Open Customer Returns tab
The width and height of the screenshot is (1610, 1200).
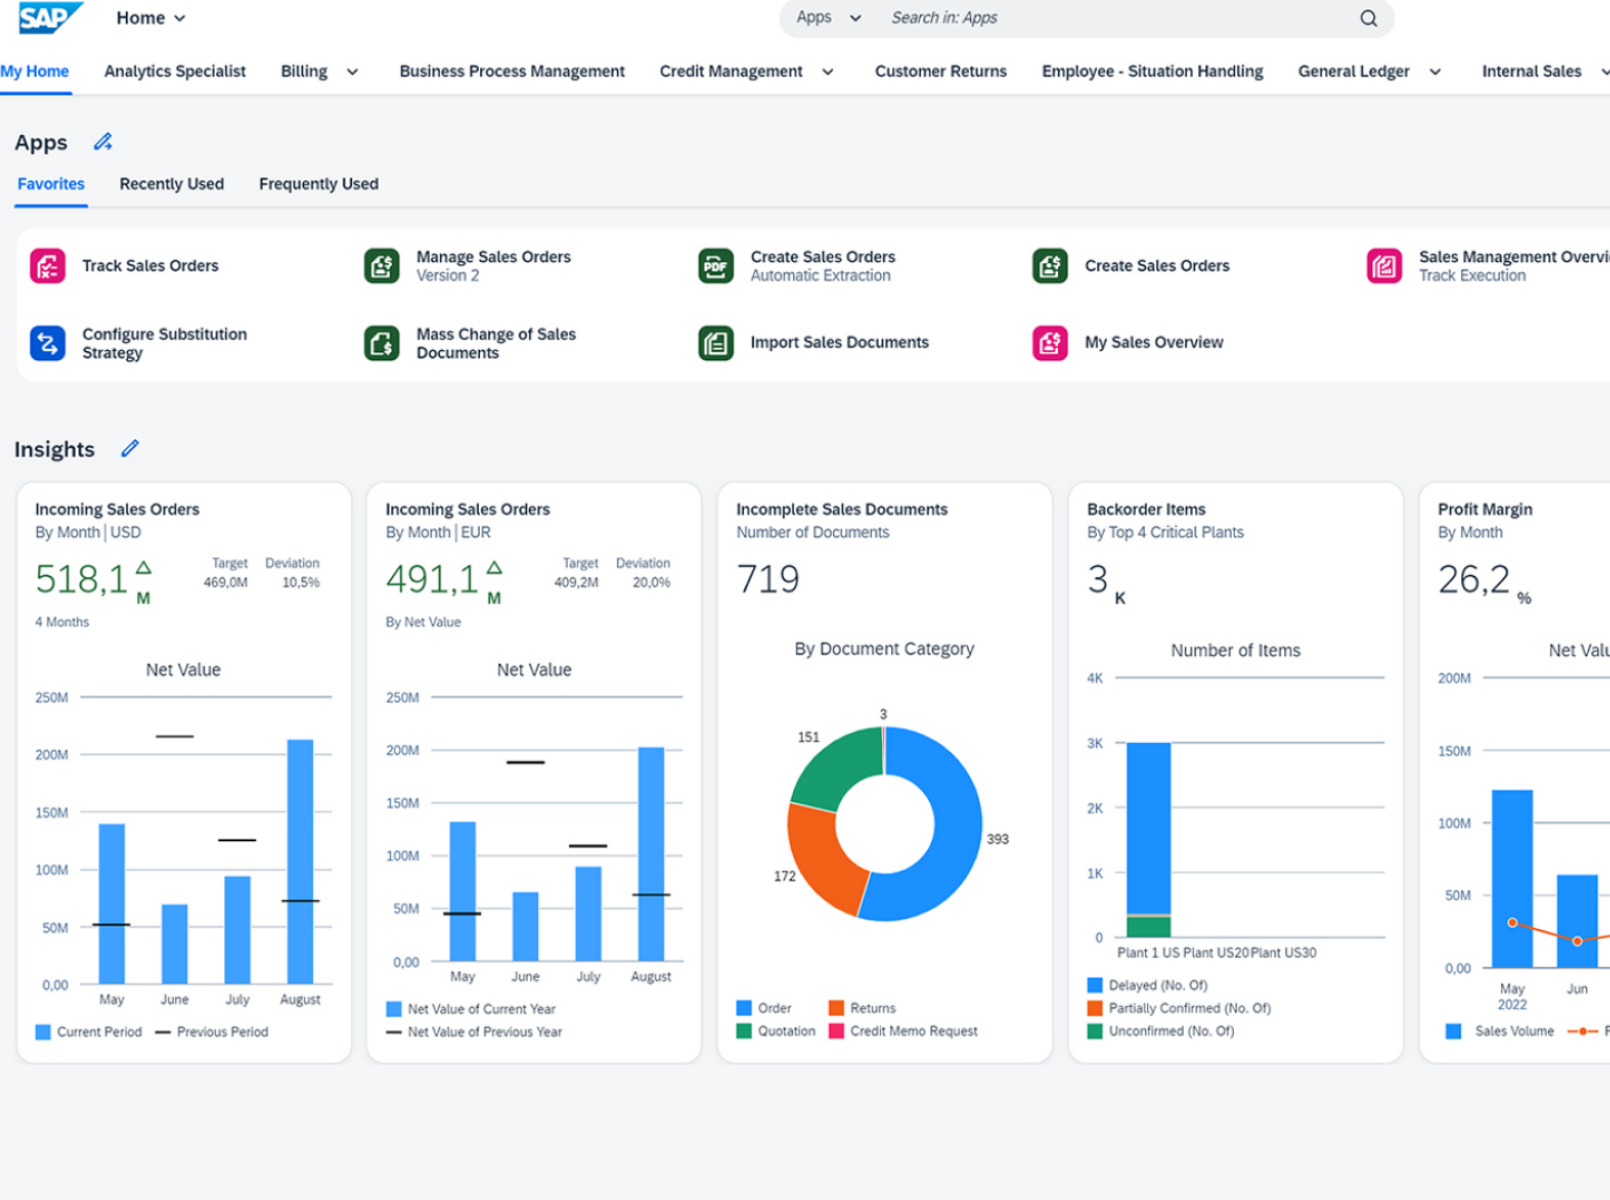pos(941,72)
